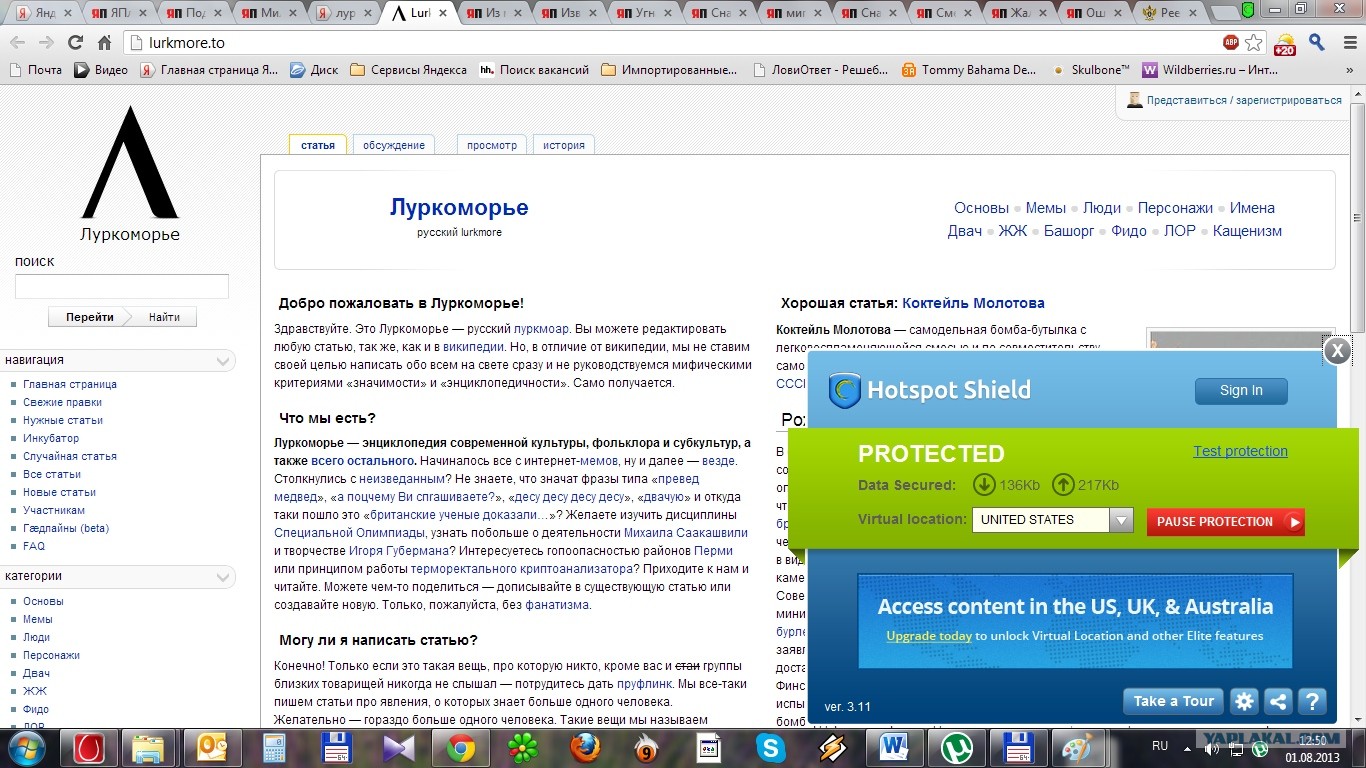Screen dimensions: 1366x768
Task: Open Случайная статья in sidebar
Action: [70, 456]
